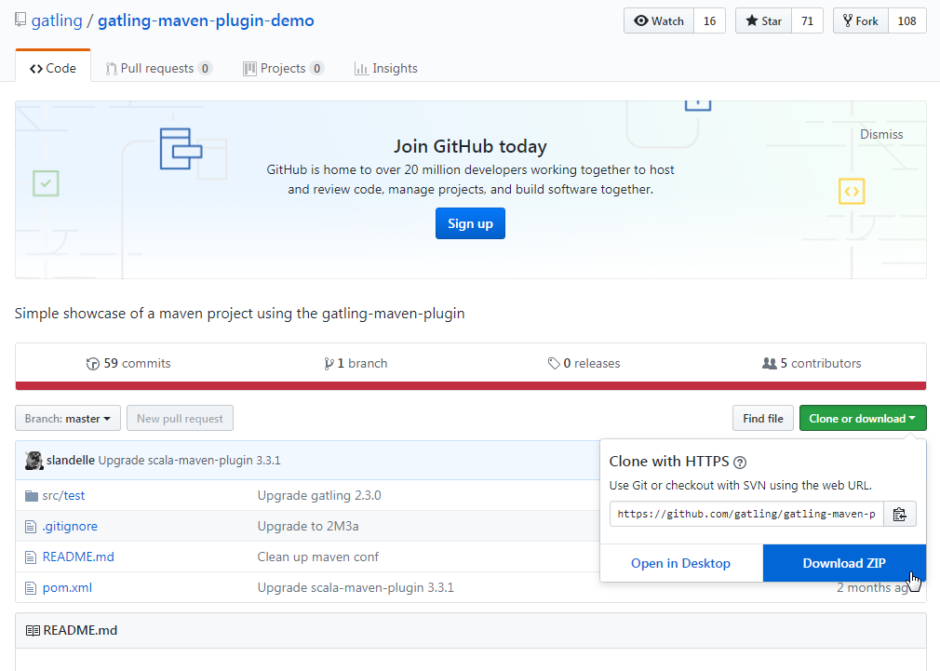The width and height of the screenshot is (940, 671).
Task: Click the src/test folder icon
Action: click(31, 495)
